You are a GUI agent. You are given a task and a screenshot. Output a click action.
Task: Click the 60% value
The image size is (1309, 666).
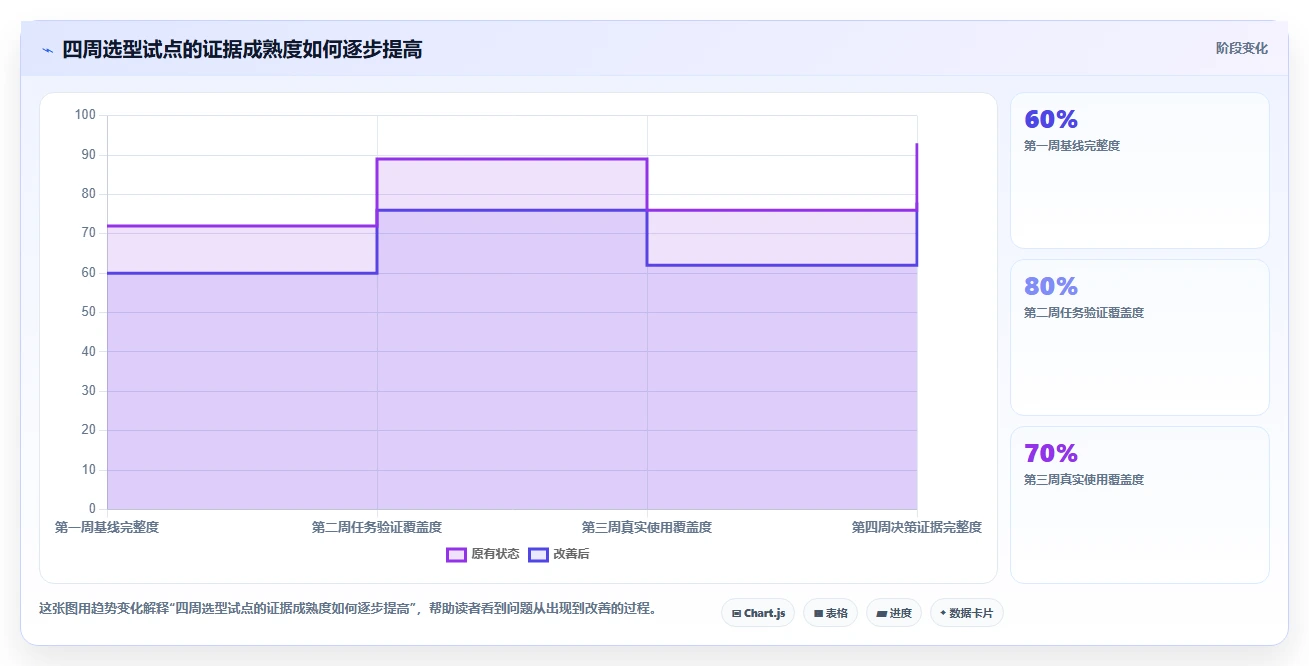click(1051, 120)
